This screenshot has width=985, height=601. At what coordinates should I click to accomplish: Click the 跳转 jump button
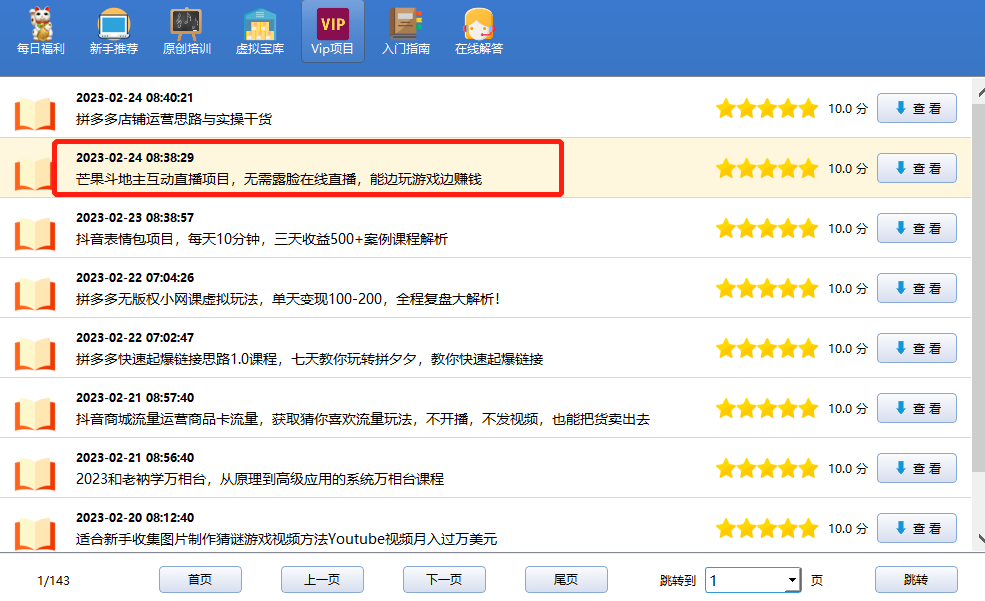click(x=916, y=580)
